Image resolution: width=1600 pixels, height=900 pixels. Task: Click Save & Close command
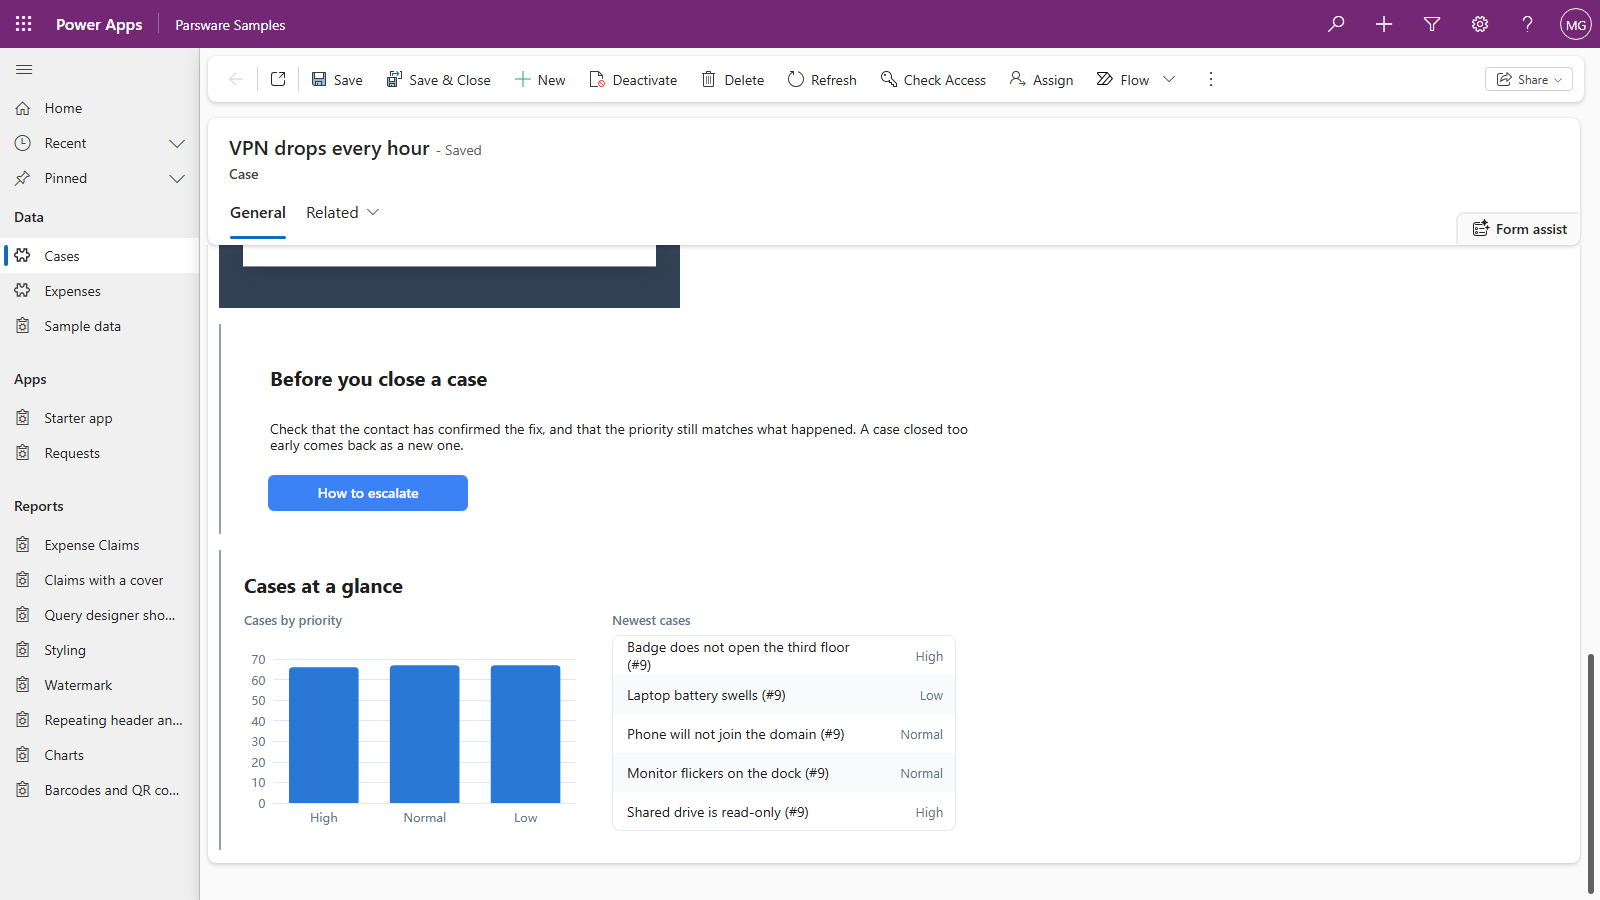(x=439, y=79)
